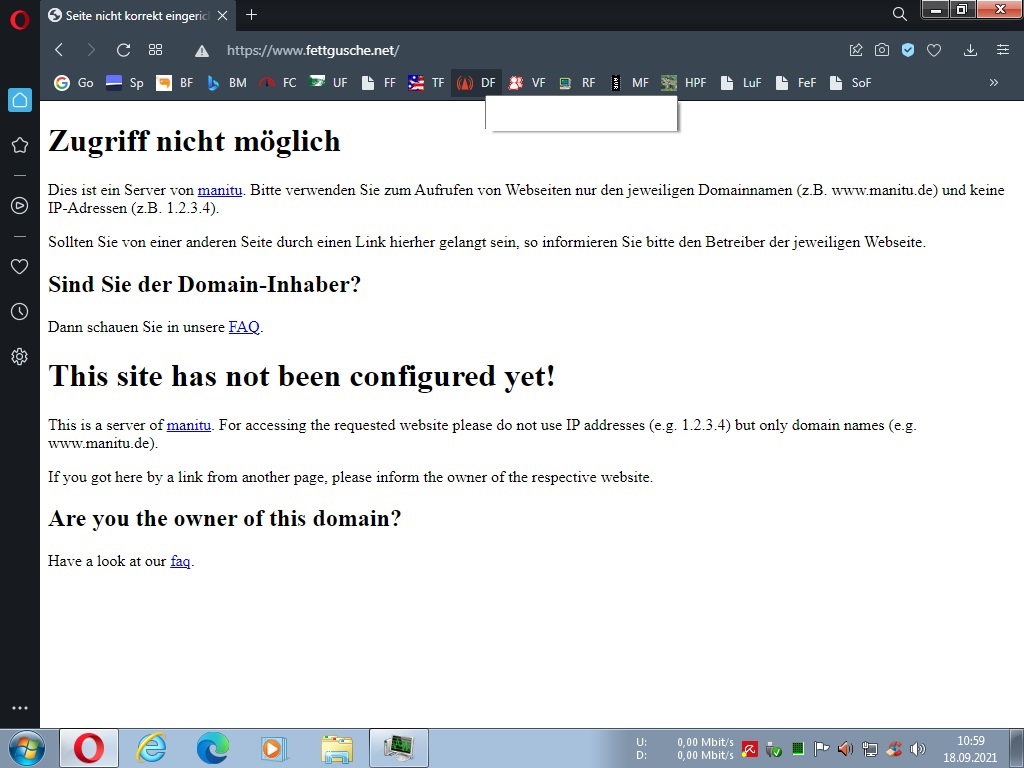This screenshot has width=1024, height=768.
Task: Toggle the ad blocker shield icon
Action: click(x=908, y=50)
